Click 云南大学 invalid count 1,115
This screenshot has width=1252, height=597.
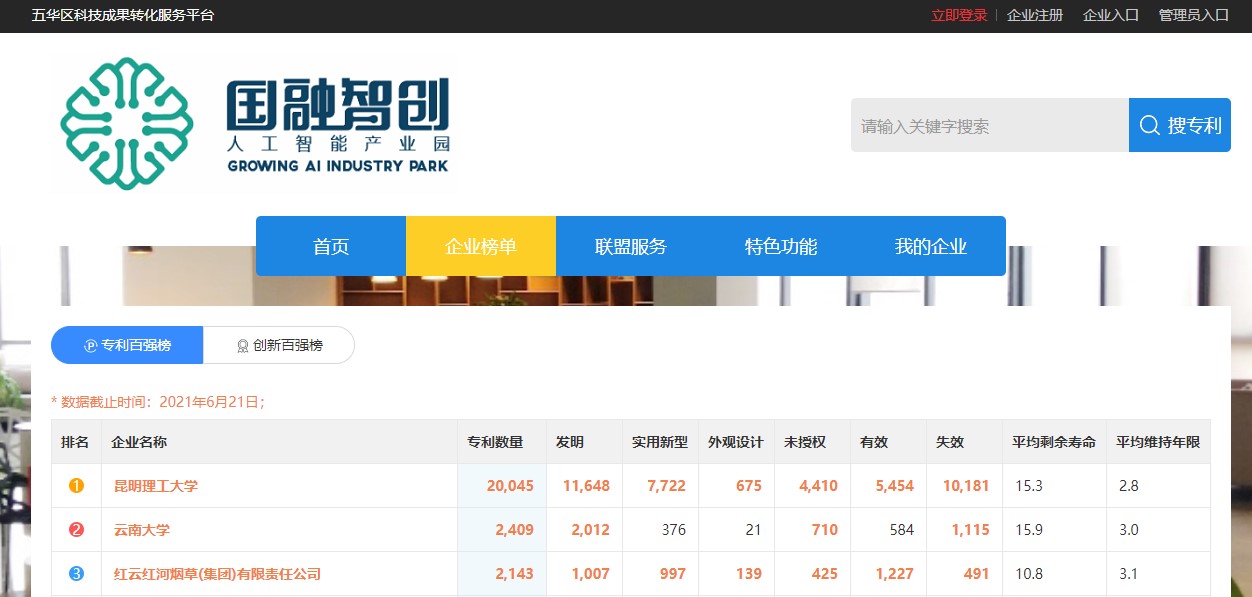click(971, 530)
